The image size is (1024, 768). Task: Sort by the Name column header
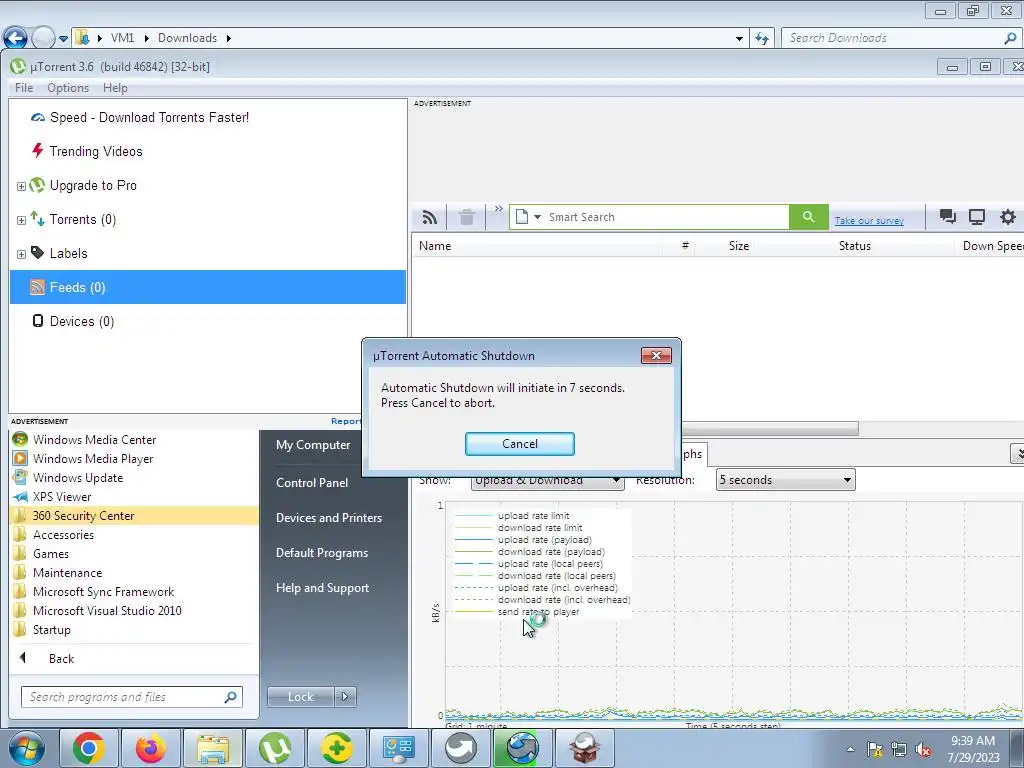point(435,246)
